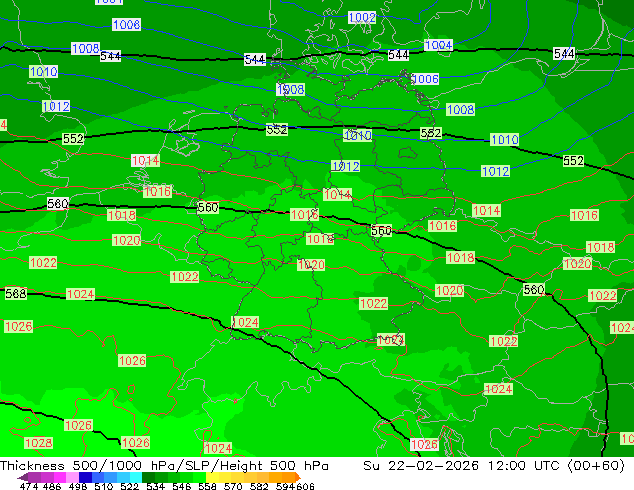
Task: Click the red 1024 label next to 568
Action: click(x=80, y=294)
